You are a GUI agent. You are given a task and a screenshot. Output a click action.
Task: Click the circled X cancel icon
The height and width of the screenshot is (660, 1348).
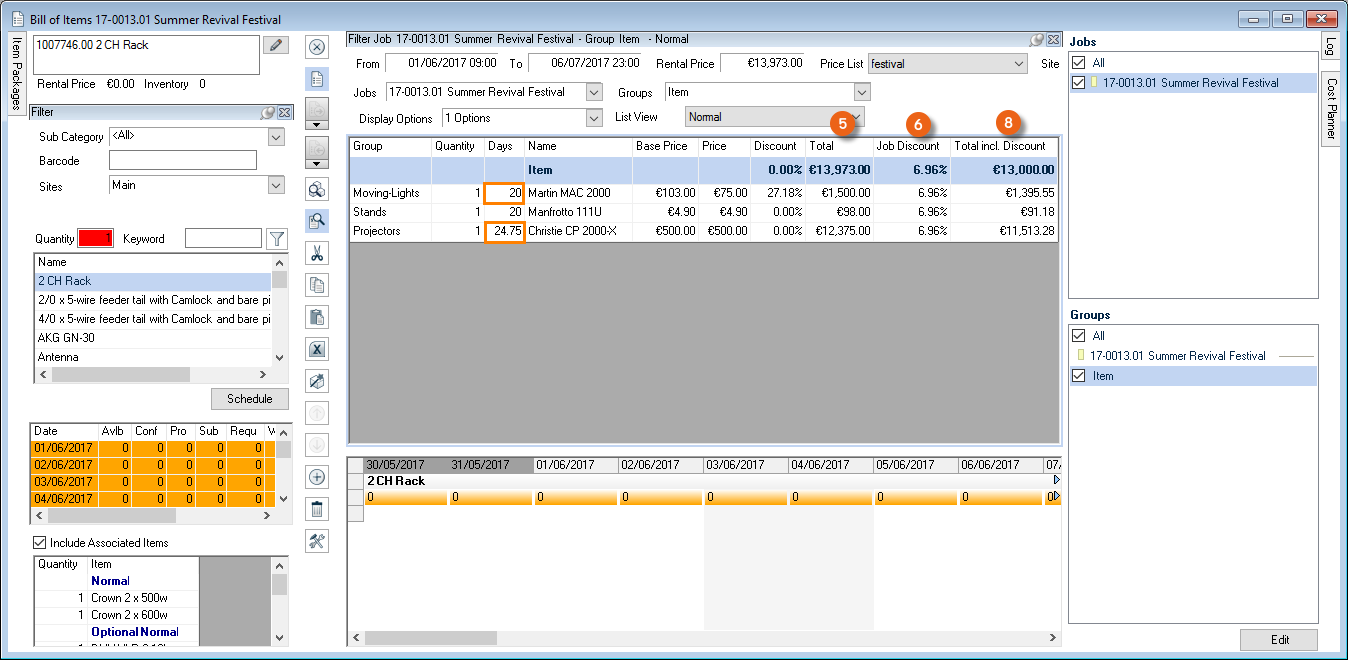(x=317, y=46)
